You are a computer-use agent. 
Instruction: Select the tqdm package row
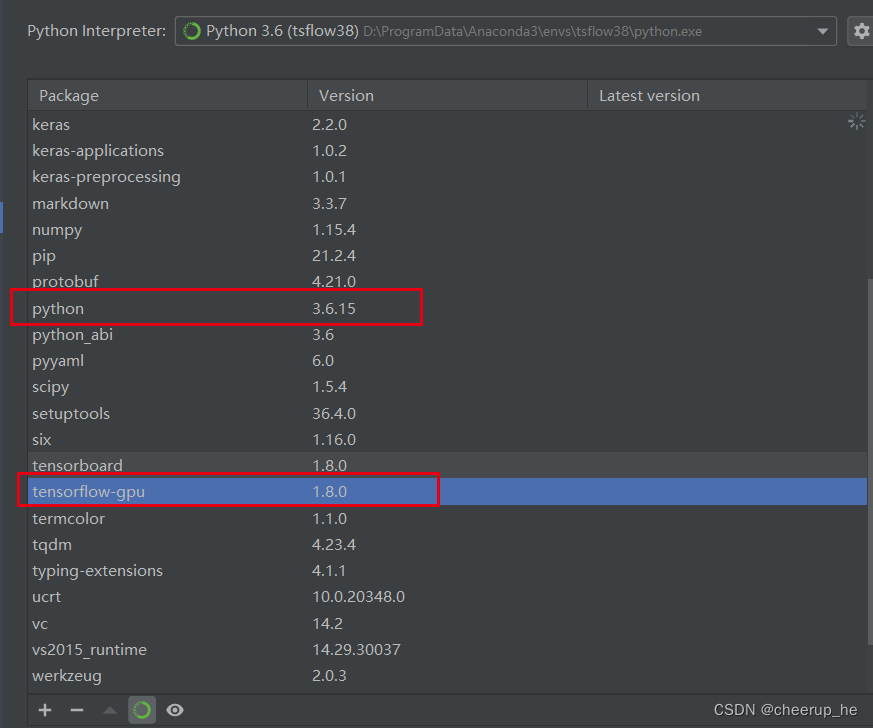pyautogui.click(x=447, y=544)
